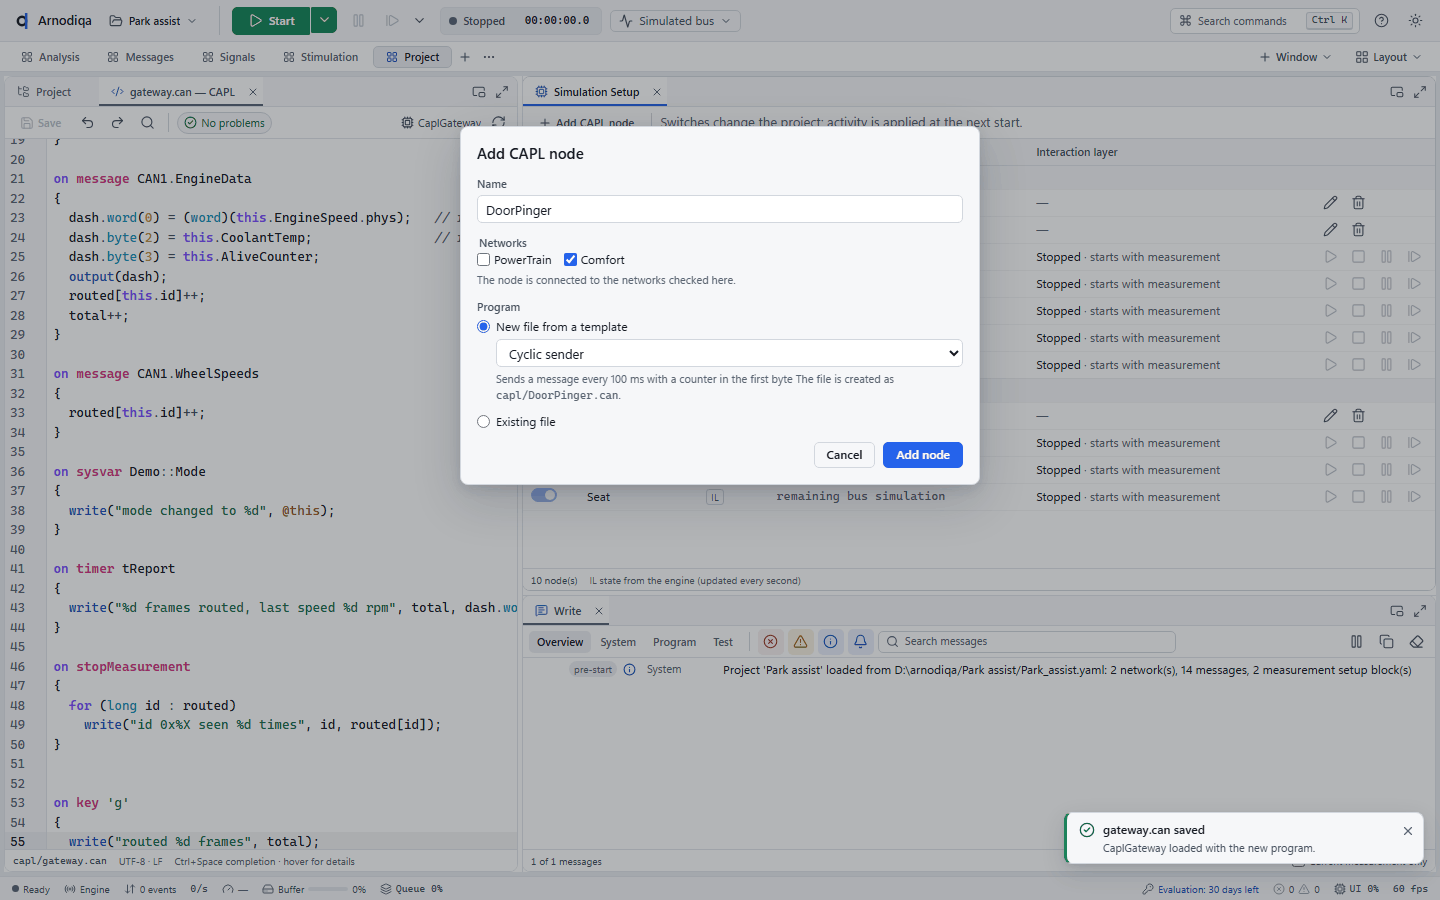Redo the edit in the CAPL editor
The image size is (1440, 900).
(x=117, y=123)
